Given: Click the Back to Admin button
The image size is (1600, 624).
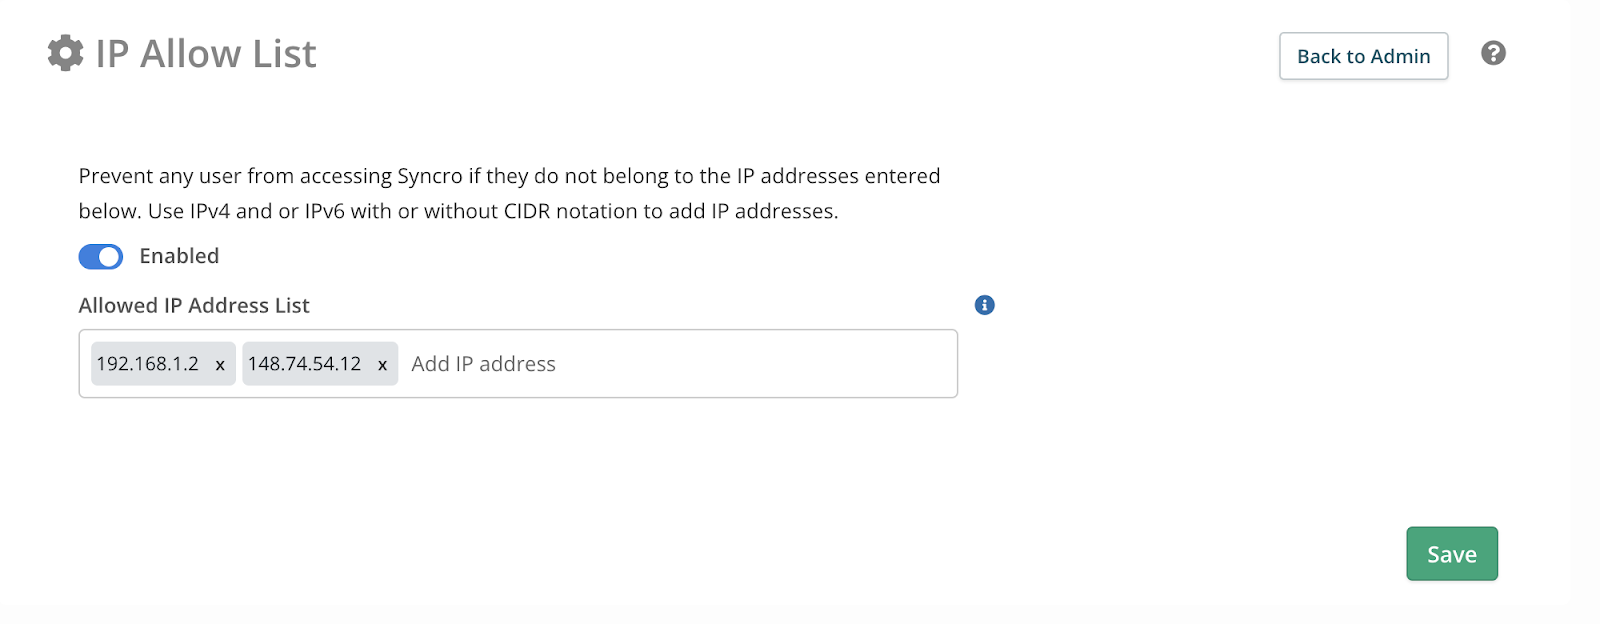Looking at the screenshot, I should (x=1363, y=57).
